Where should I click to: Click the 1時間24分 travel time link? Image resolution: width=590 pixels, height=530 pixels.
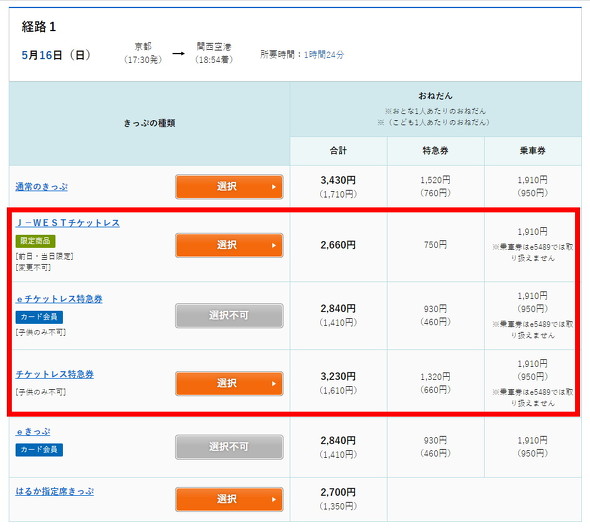pos(324,55)
